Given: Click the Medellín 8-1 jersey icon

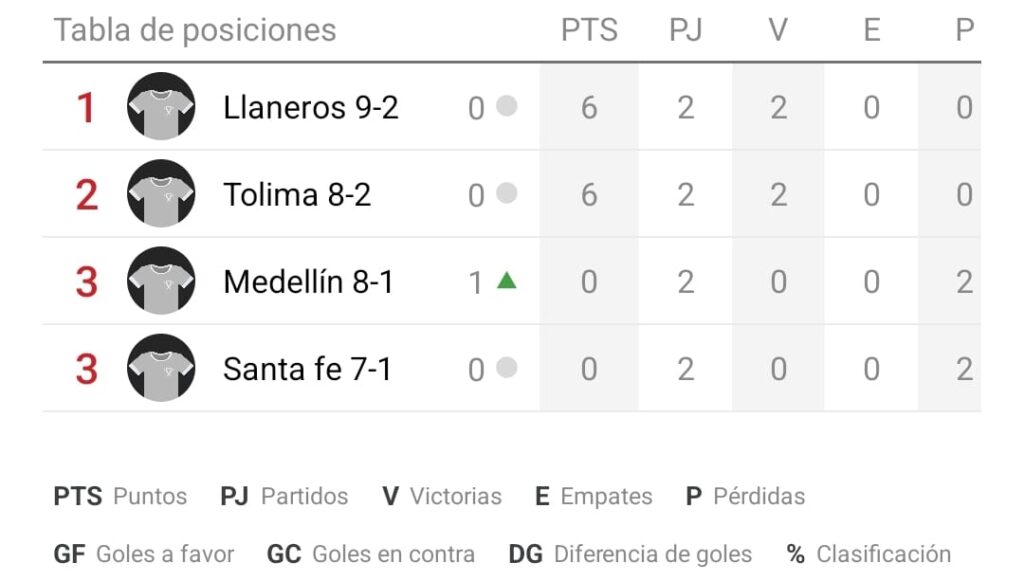Looking at the screenshot, I should [161, 281].
